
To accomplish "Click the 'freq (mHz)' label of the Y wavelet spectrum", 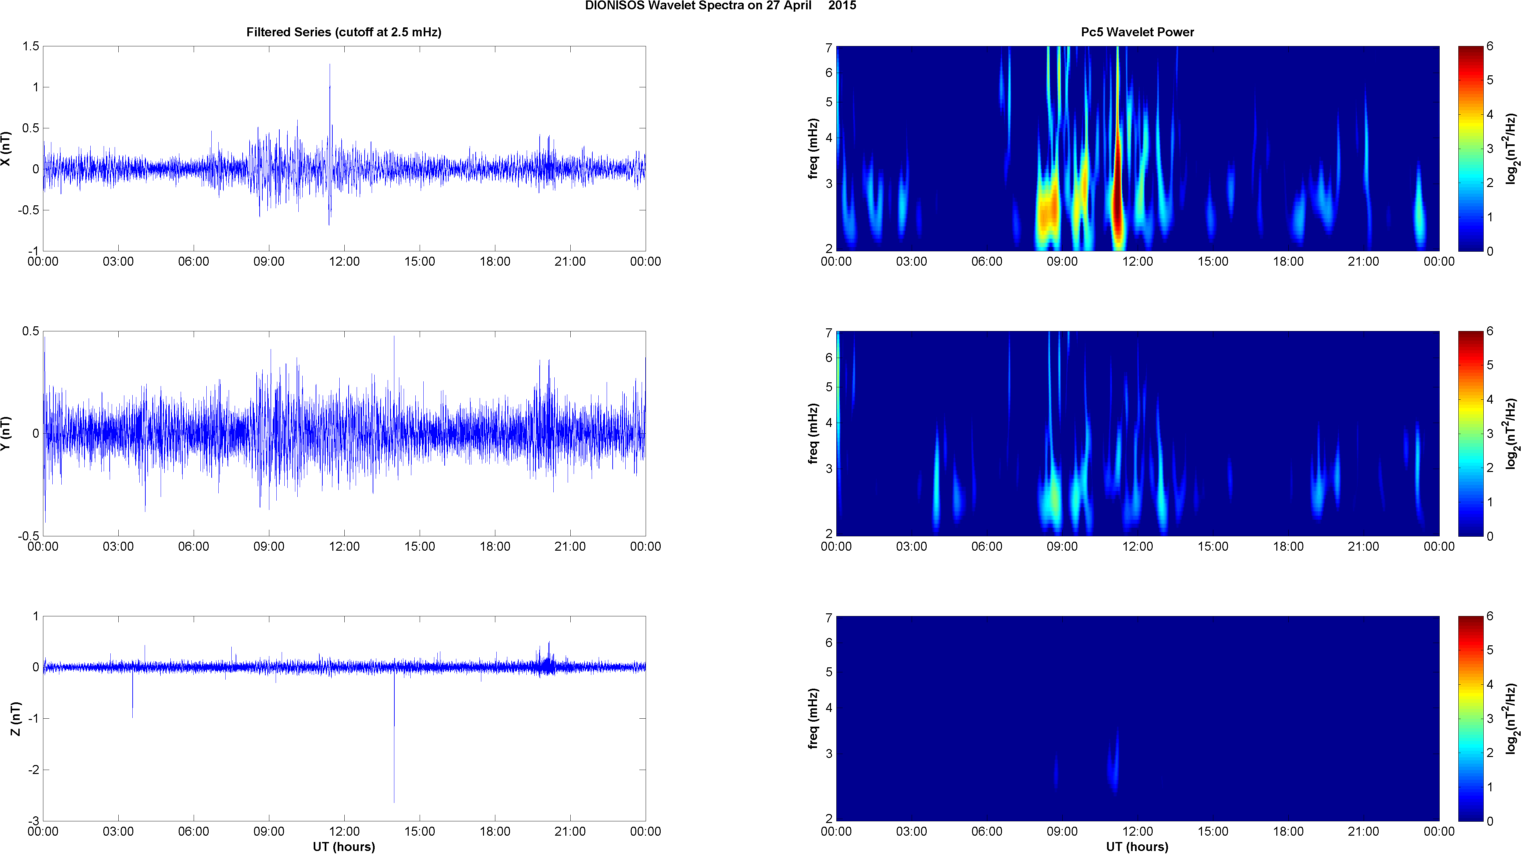I will click(814, 433).
